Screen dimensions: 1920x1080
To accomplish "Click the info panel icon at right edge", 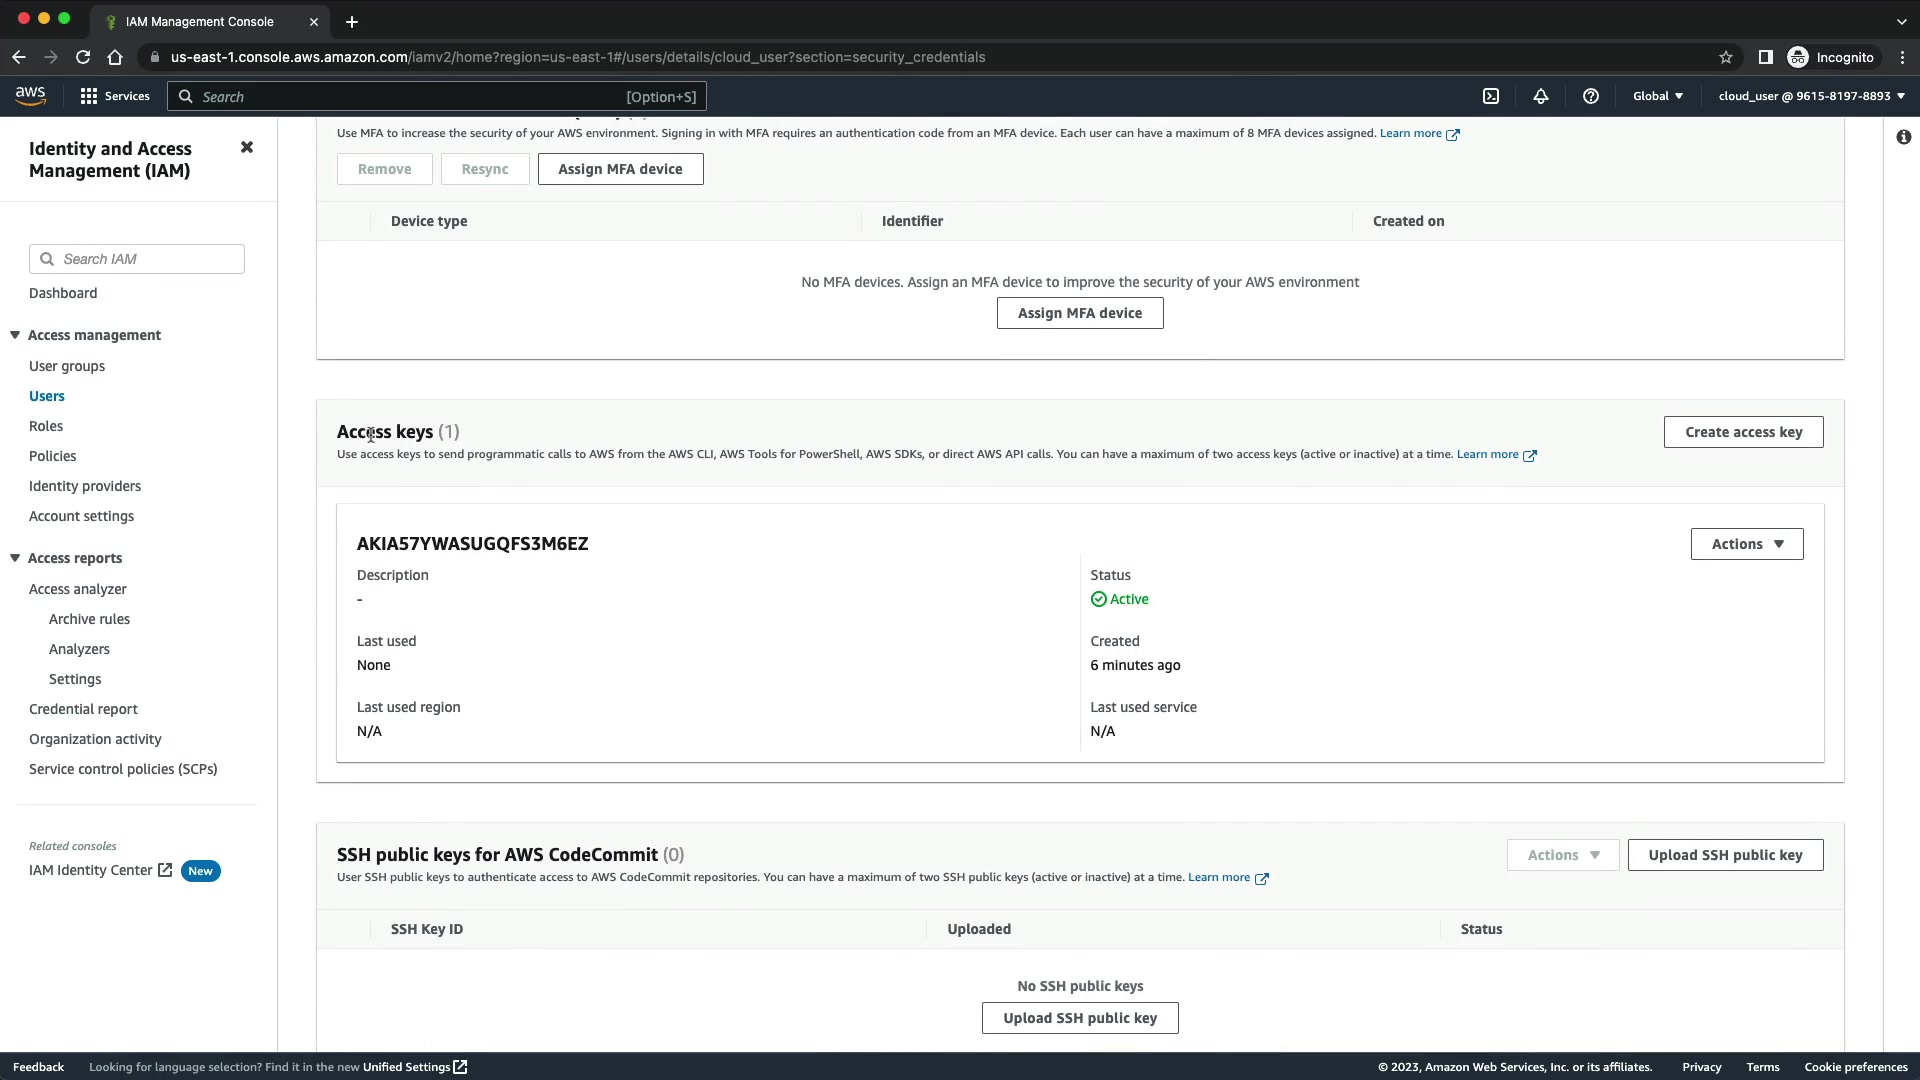I will click(x=1903, y=137).
